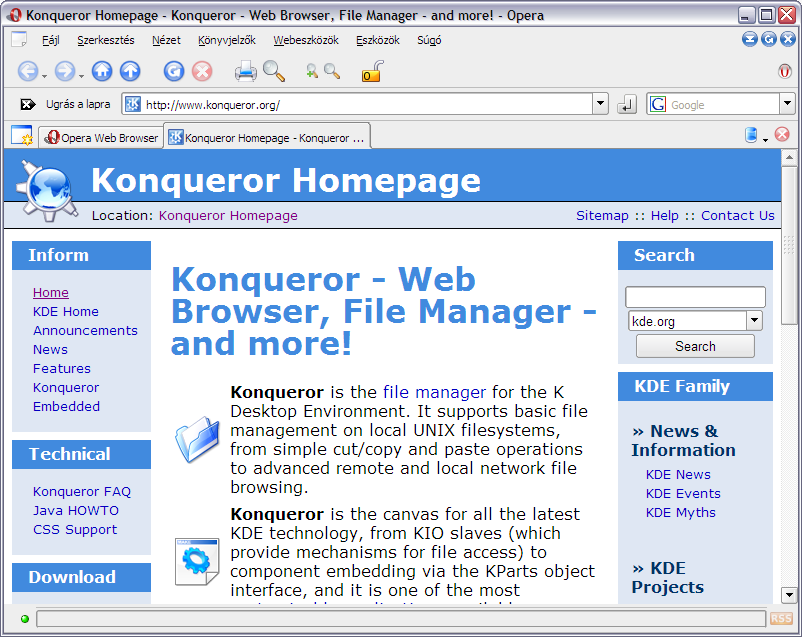Open the Sitemap link
The width and height of the screenshot is (802, 637).
coord(602,215)
